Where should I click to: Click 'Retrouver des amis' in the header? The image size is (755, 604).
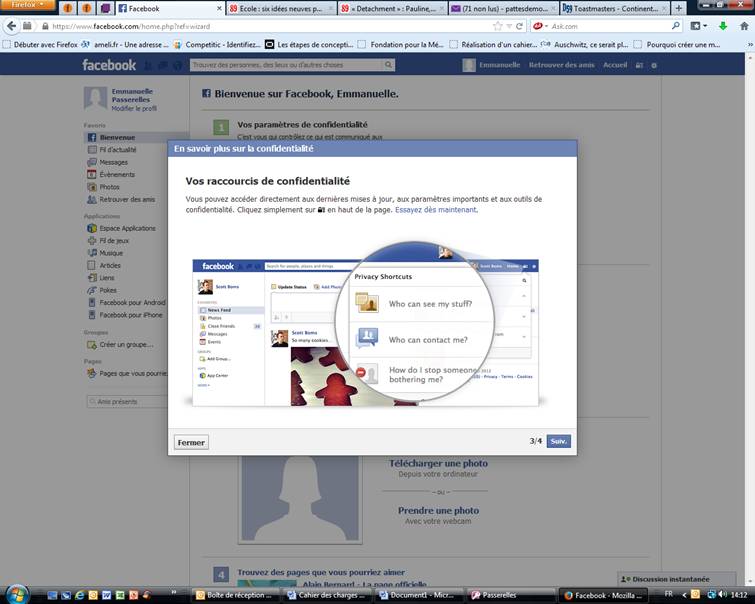point(561,65)
